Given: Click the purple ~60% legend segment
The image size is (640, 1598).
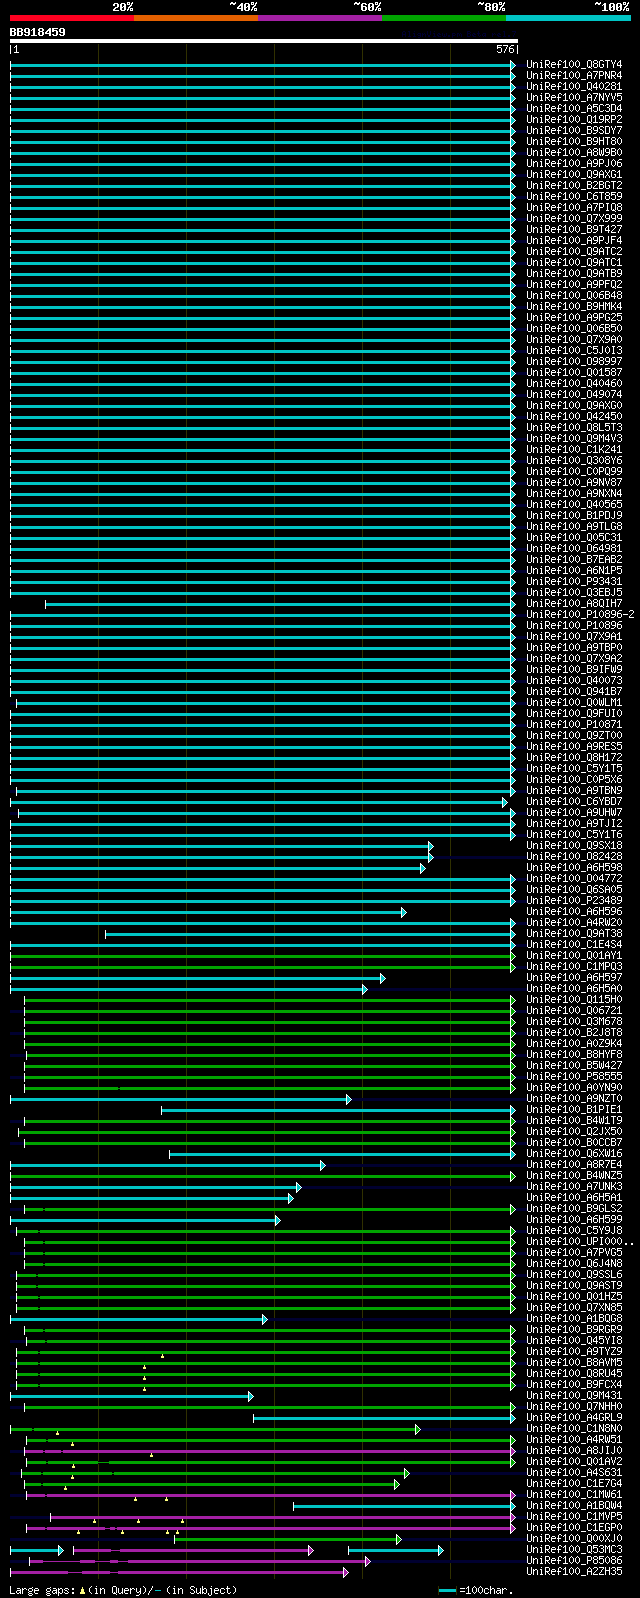Looking at the screenshot, I should [x=320, y=18].
